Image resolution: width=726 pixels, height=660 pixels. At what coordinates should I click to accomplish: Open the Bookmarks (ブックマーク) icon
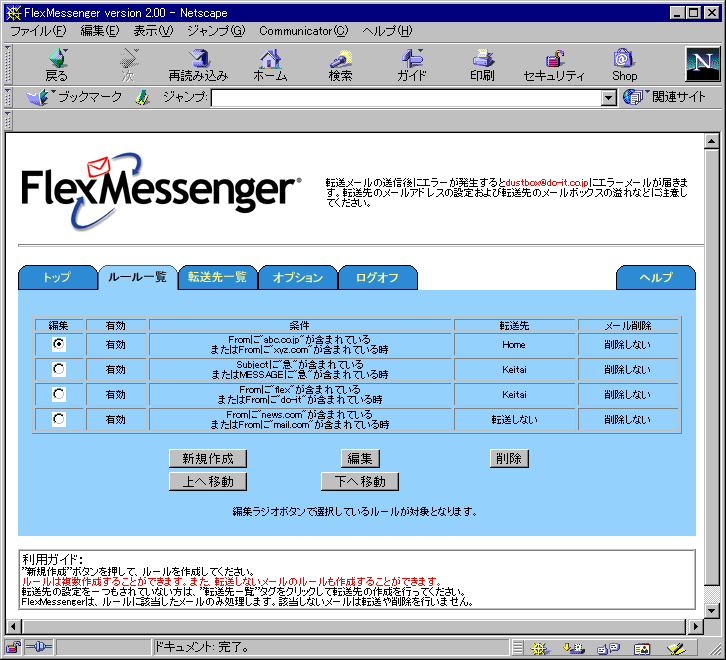(38, 97)
